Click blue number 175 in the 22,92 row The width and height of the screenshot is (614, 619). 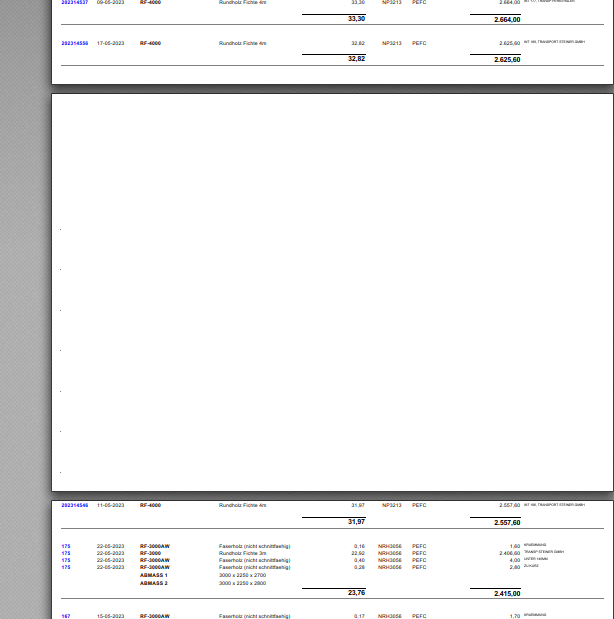66,553
